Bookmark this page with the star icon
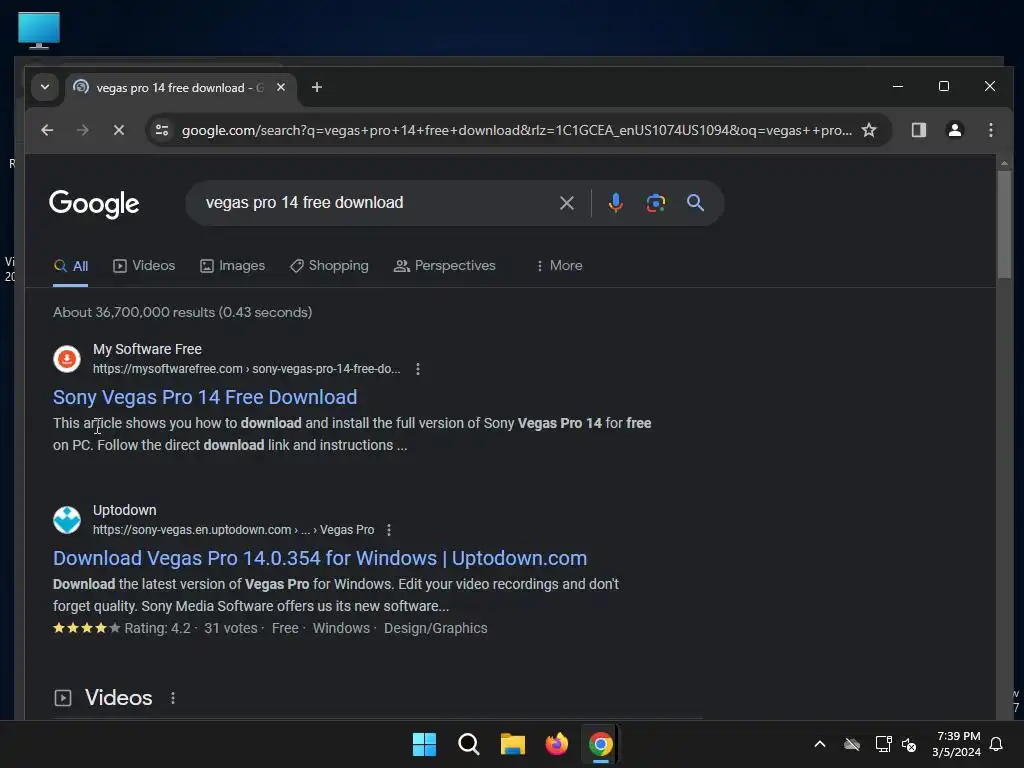Viewport: 1024px width, 768px height. coord(869,130)
